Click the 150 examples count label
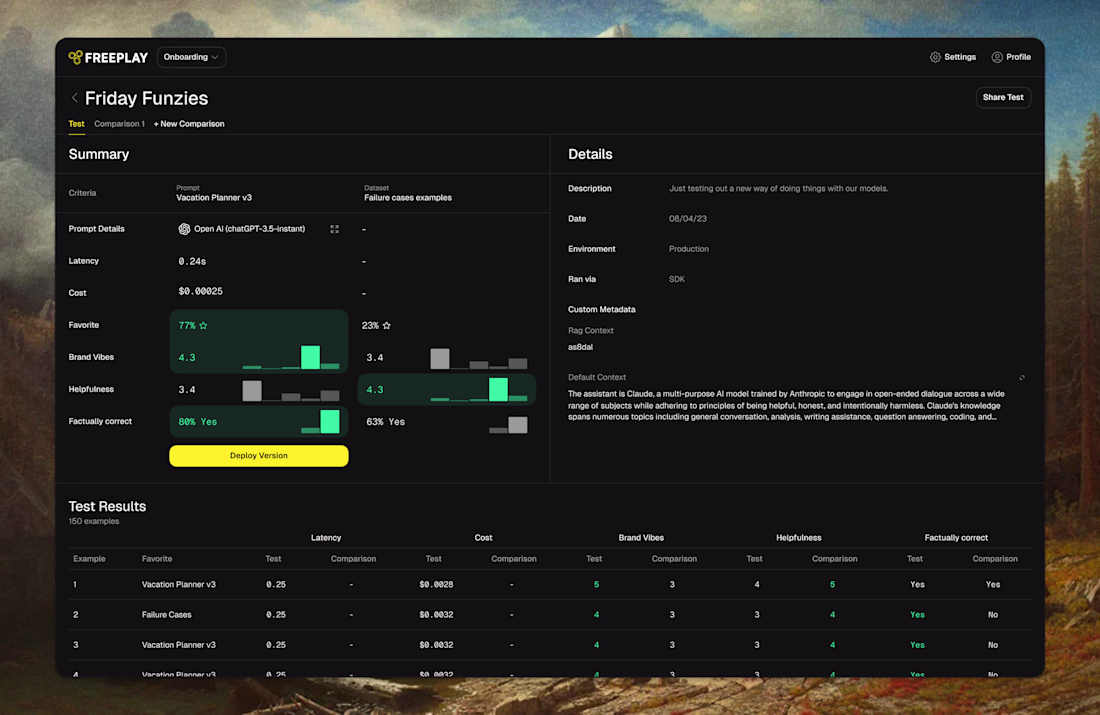The image size is (1100, 715). tap(94, 522)
